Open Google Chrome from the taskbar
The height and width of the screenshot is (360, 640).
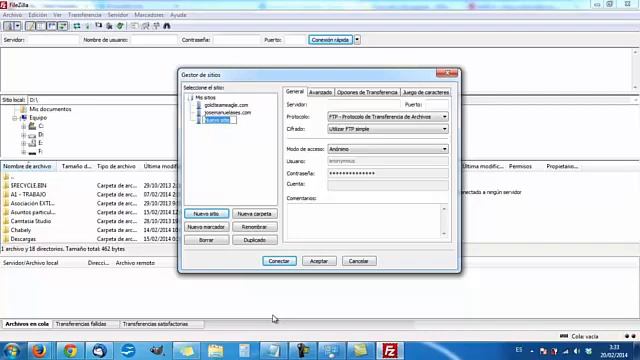click(70, 351)
